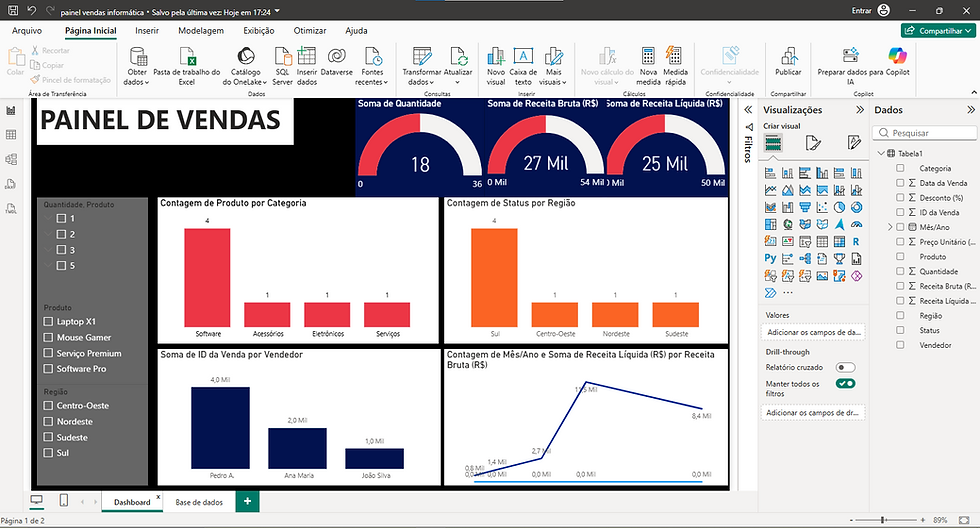The width and height of the screenshot is (980, 528).
Task: Open the Mais visuais dropdown
Action: [x=553, y=66]
